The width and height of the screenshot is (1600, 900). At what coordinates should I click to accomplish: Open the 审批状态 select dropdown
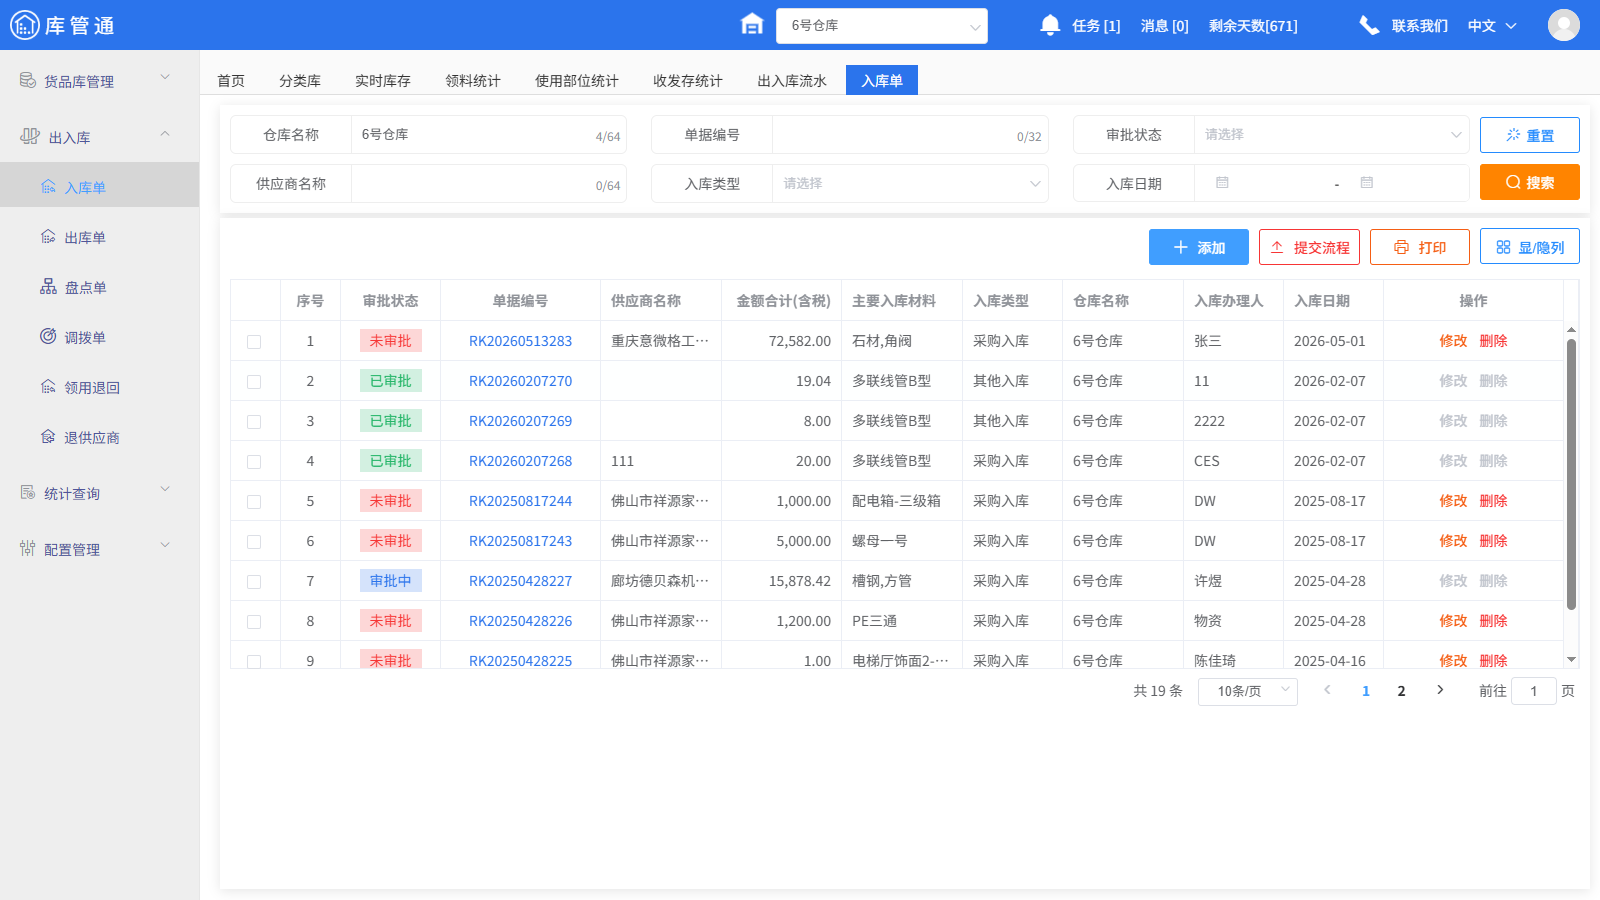(x=1331, y=135)
